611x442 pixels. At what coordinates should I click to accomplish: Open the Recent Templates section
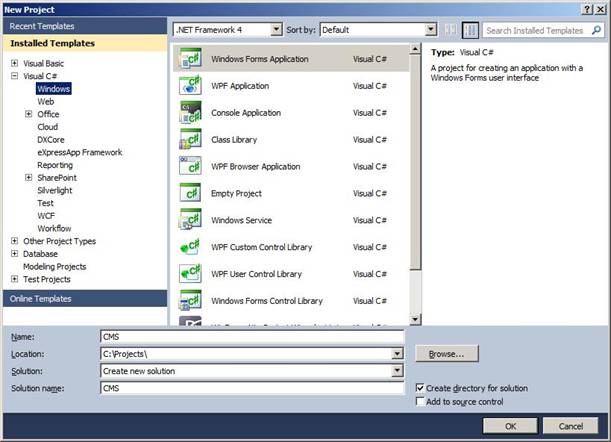pos(85,26)
